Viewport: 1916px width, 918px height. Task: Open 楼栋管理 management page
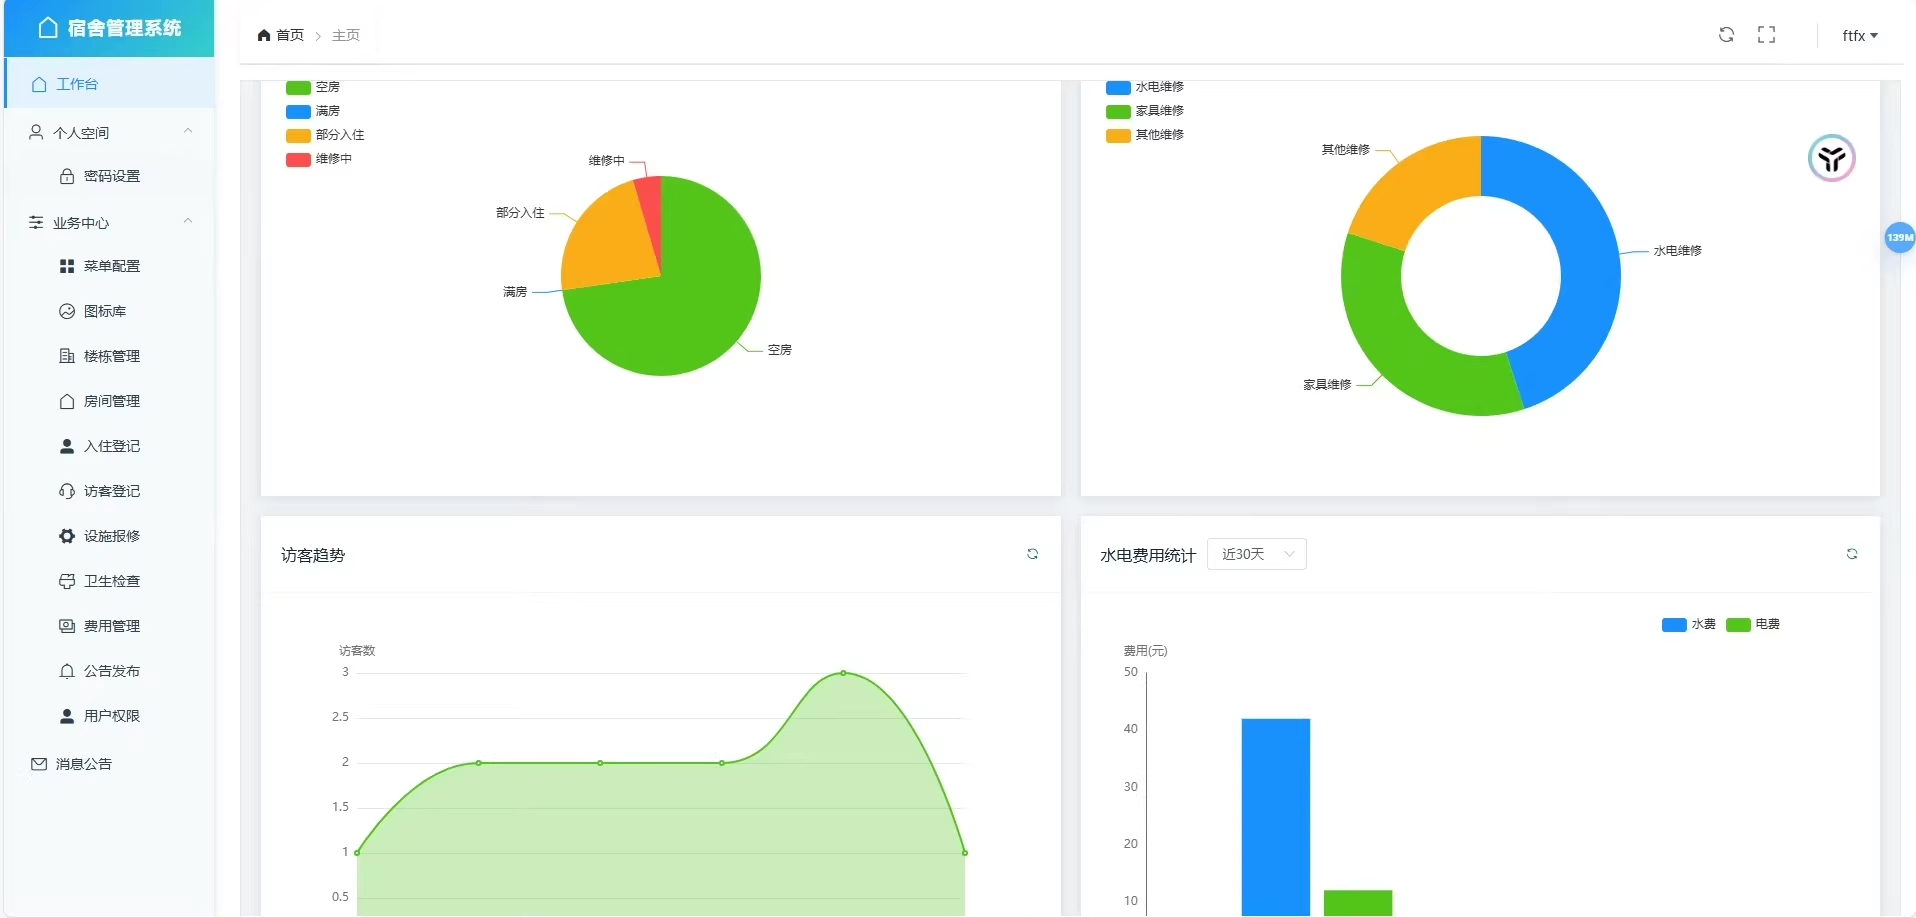tap(112, 356)
